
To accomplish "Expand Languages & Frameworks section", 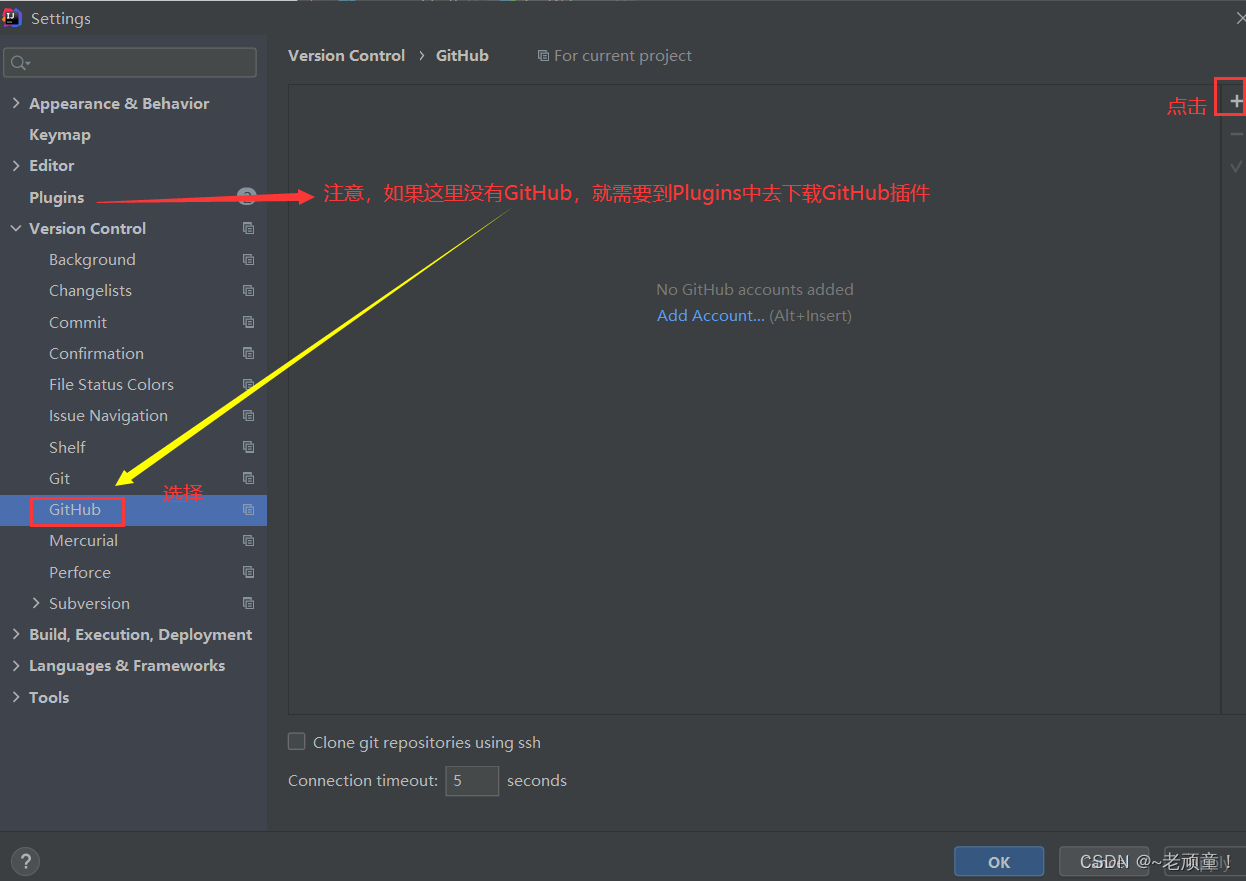I will [16, 665].
